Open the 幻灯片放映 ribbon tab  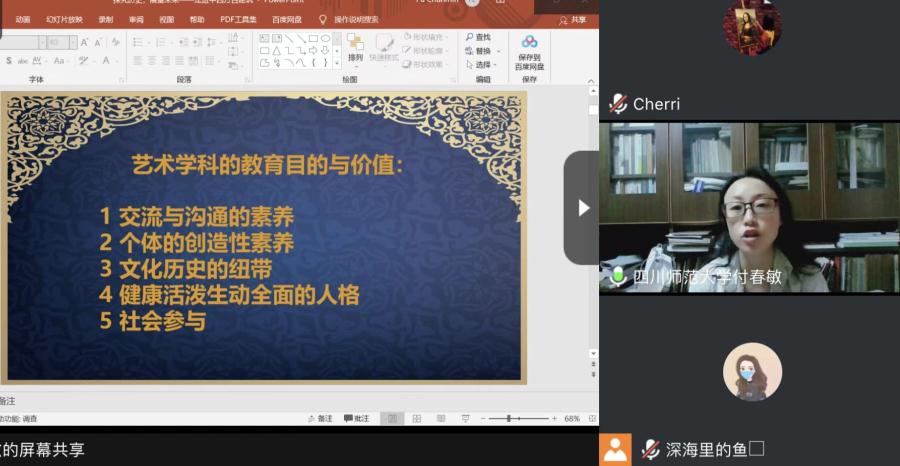pyautogui.click(x=64, y=19)
